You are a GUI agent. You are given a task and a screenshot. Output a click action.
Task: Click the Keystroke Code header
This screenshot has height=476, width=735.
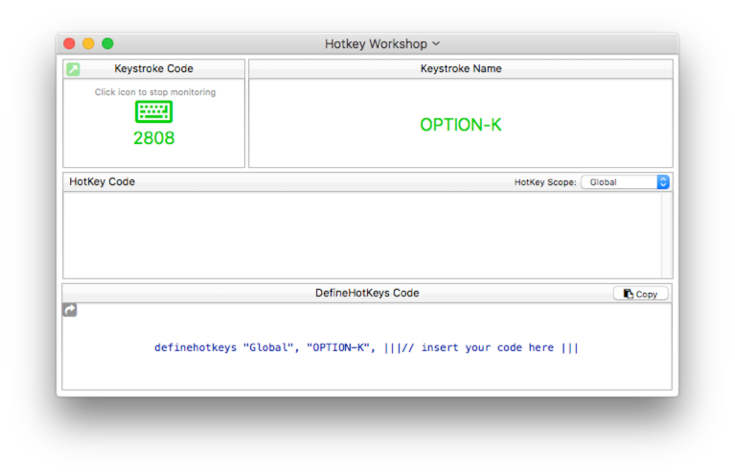pos(154,68)
